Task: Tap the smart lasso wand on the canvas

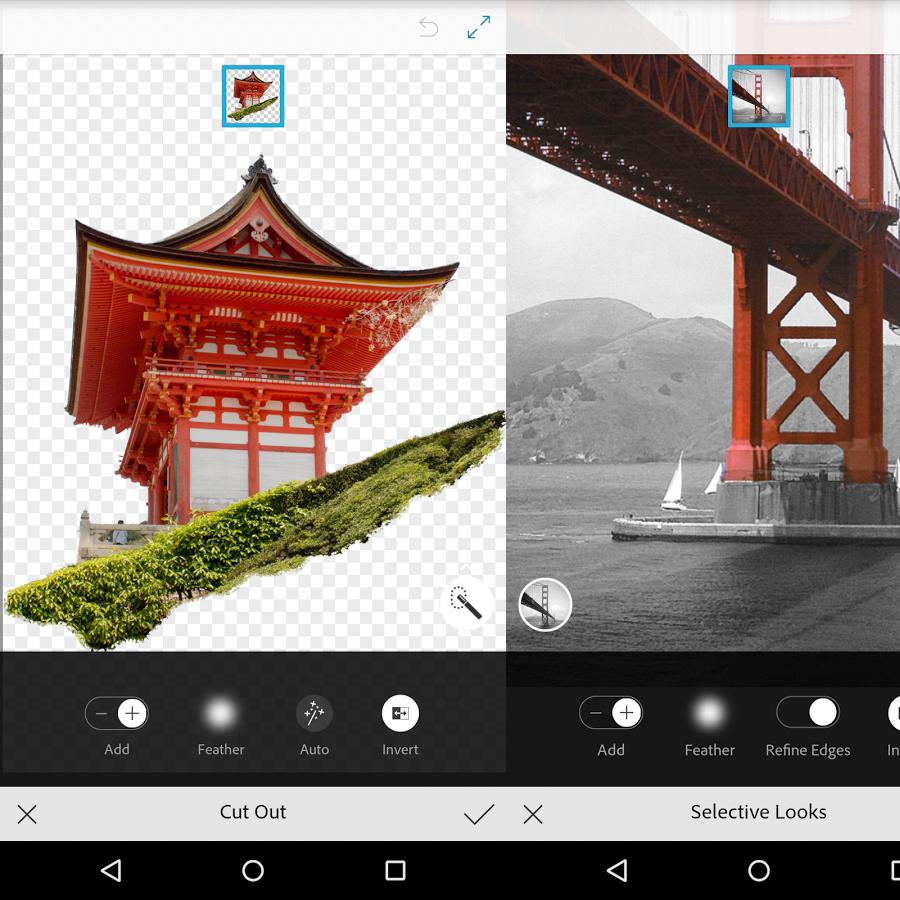Action: [x=464, y=604]
